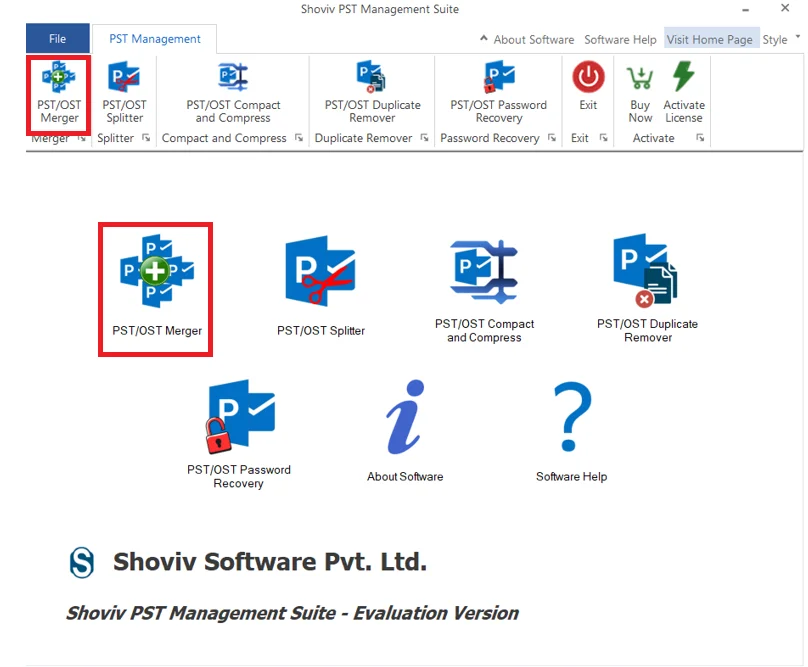Minimize the Shoviv window

[745, 10]
